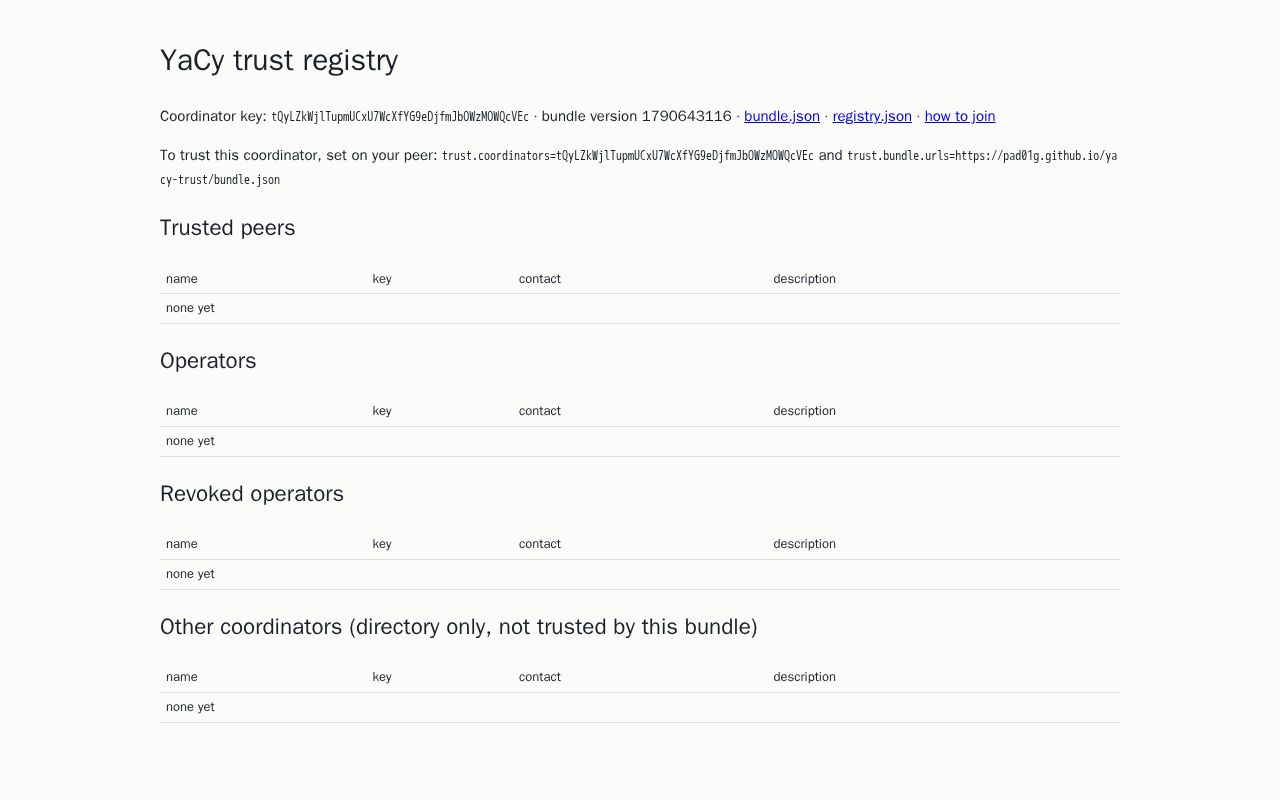Click 'none yet' row in Other coordinators table
This screenshot has width=1280, height=800.
(x=640, y=707)
